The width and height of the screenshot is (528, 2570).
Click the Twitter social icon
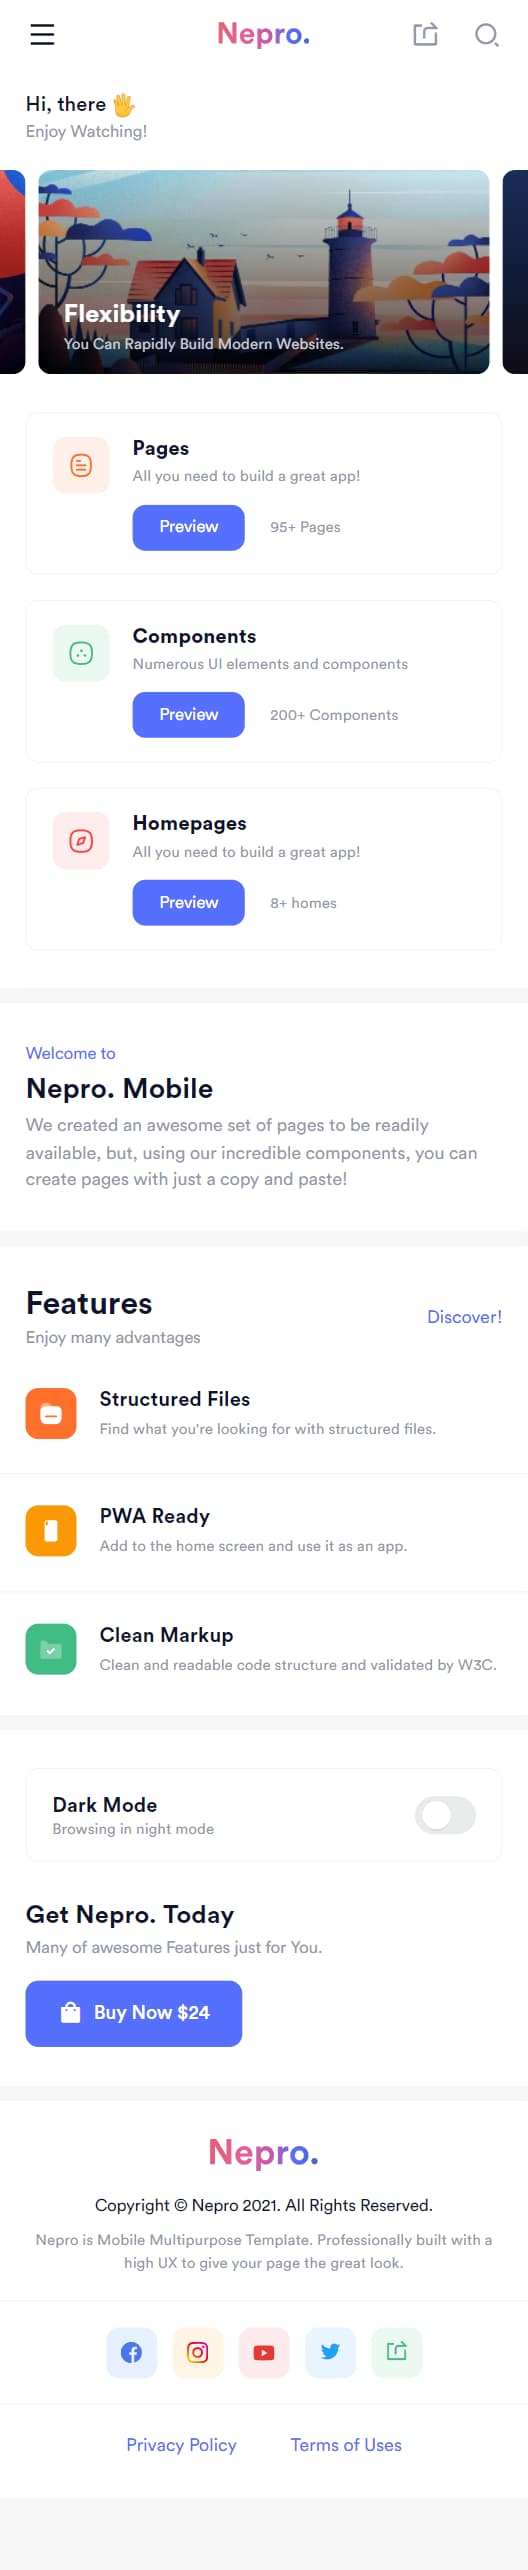pos(330,2352)
